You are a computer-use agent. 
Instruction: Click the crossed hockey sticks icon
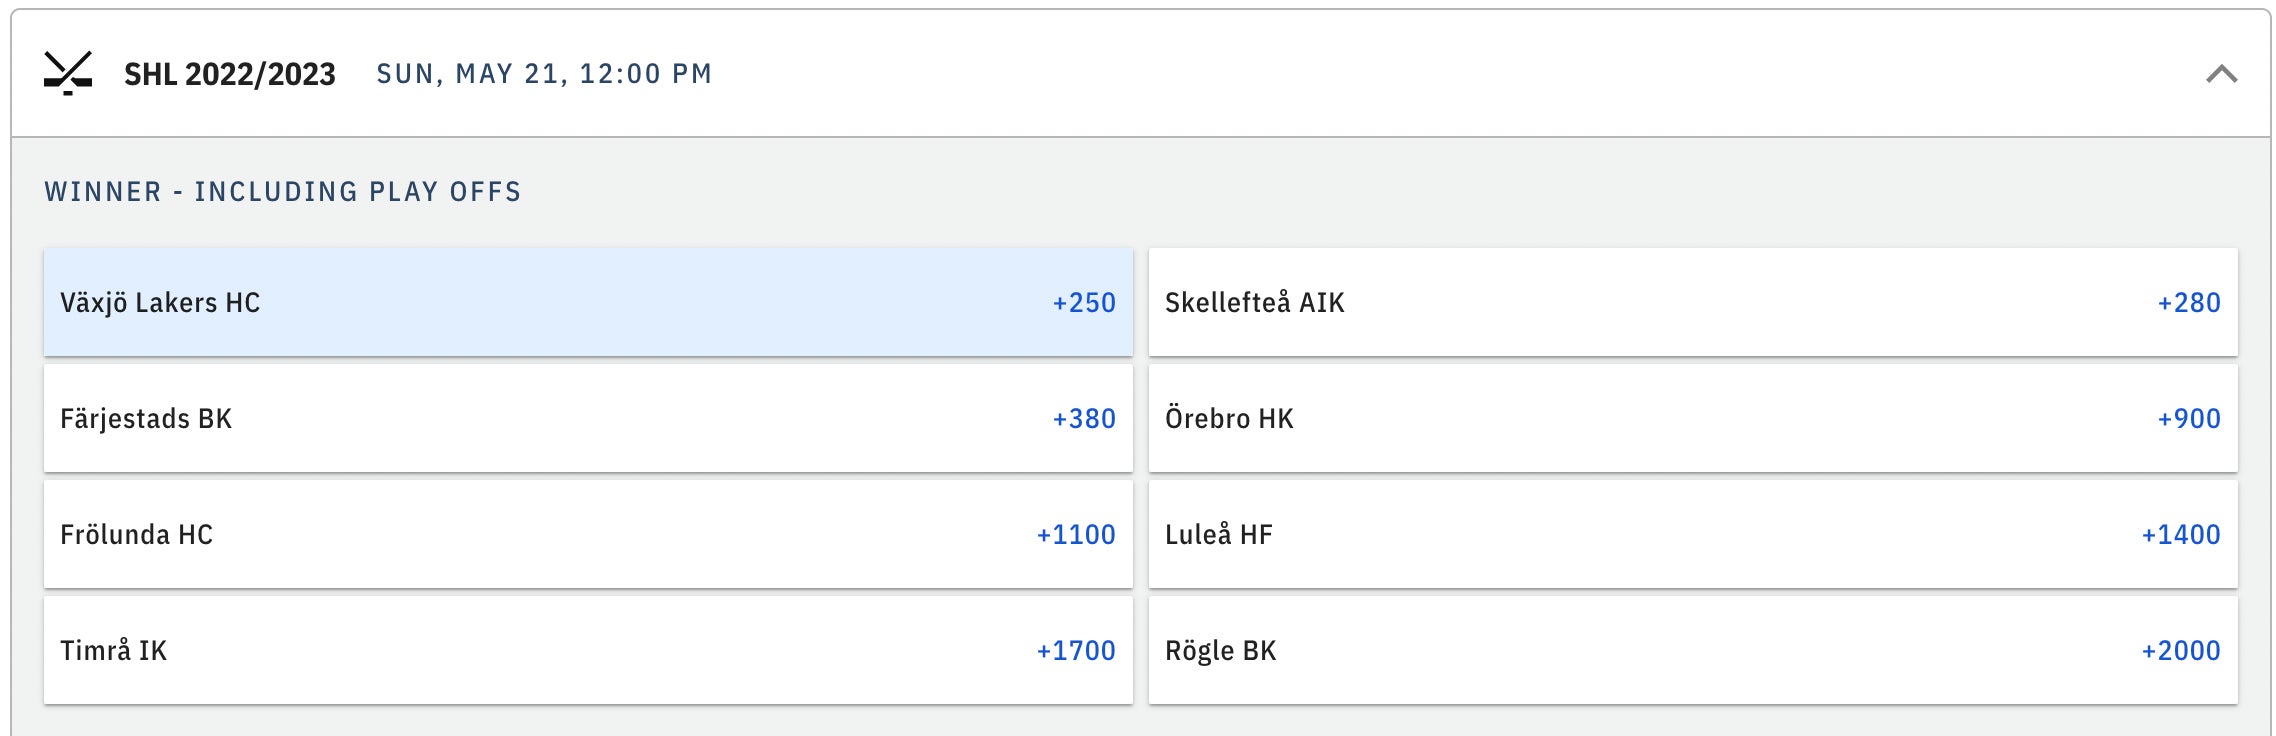[68, 73]
